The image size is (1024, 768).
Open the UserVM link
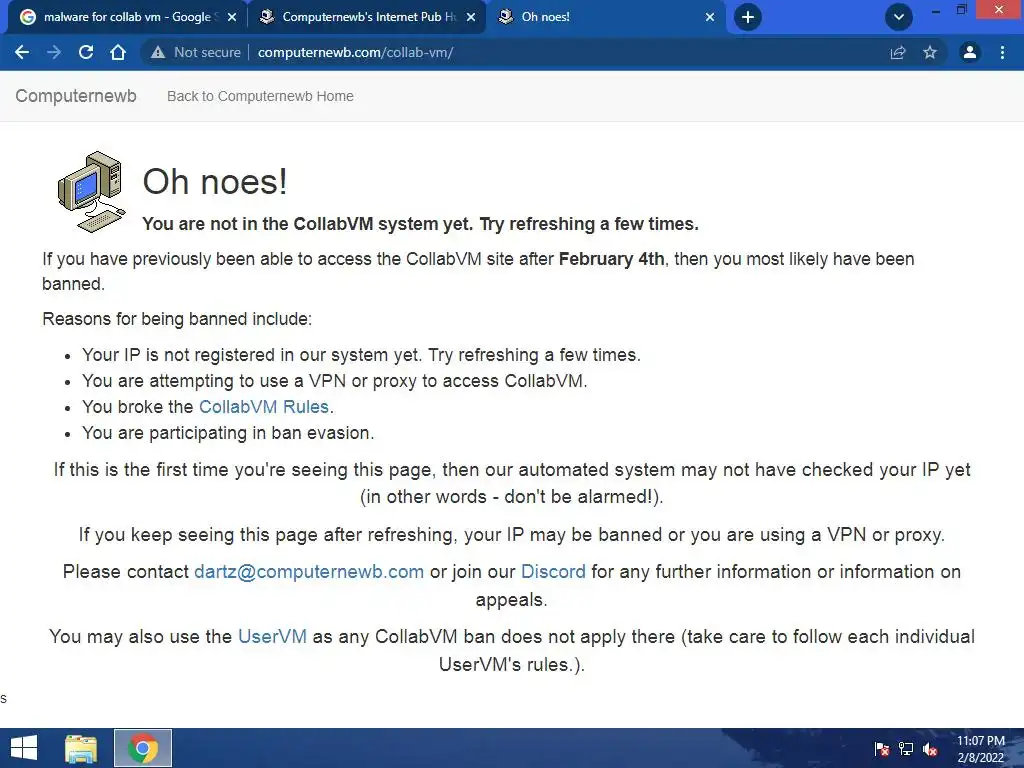pyautogui.click(x=272, y=636)
